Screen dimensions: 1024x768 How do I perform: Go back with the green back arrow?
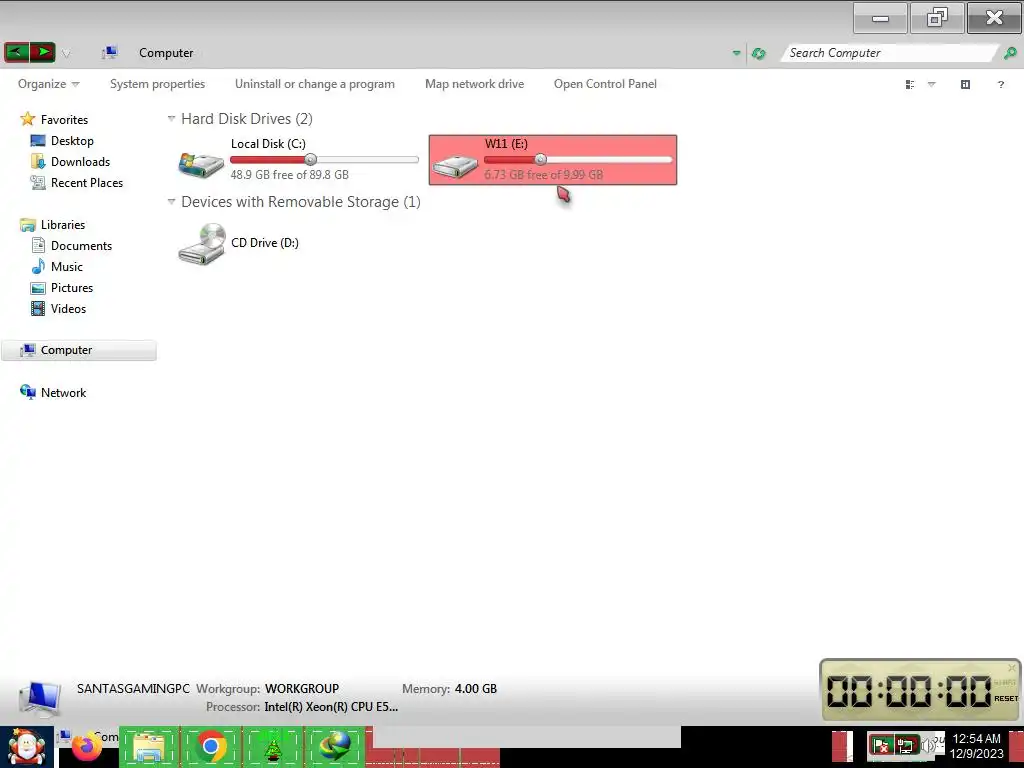[17, 52]
